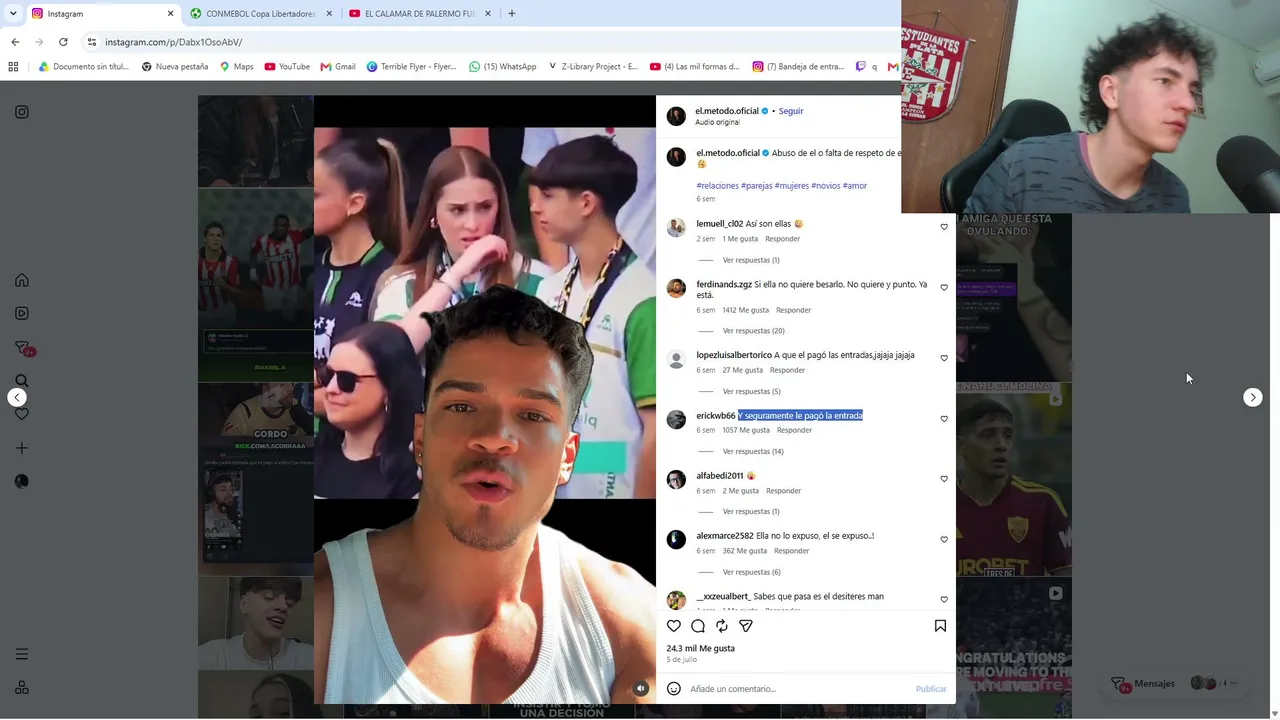Expand "Ver respuestas (6)"
The height and width of the screenshot is (720, 1280).
pyautogui.click(x=751, y=572)
